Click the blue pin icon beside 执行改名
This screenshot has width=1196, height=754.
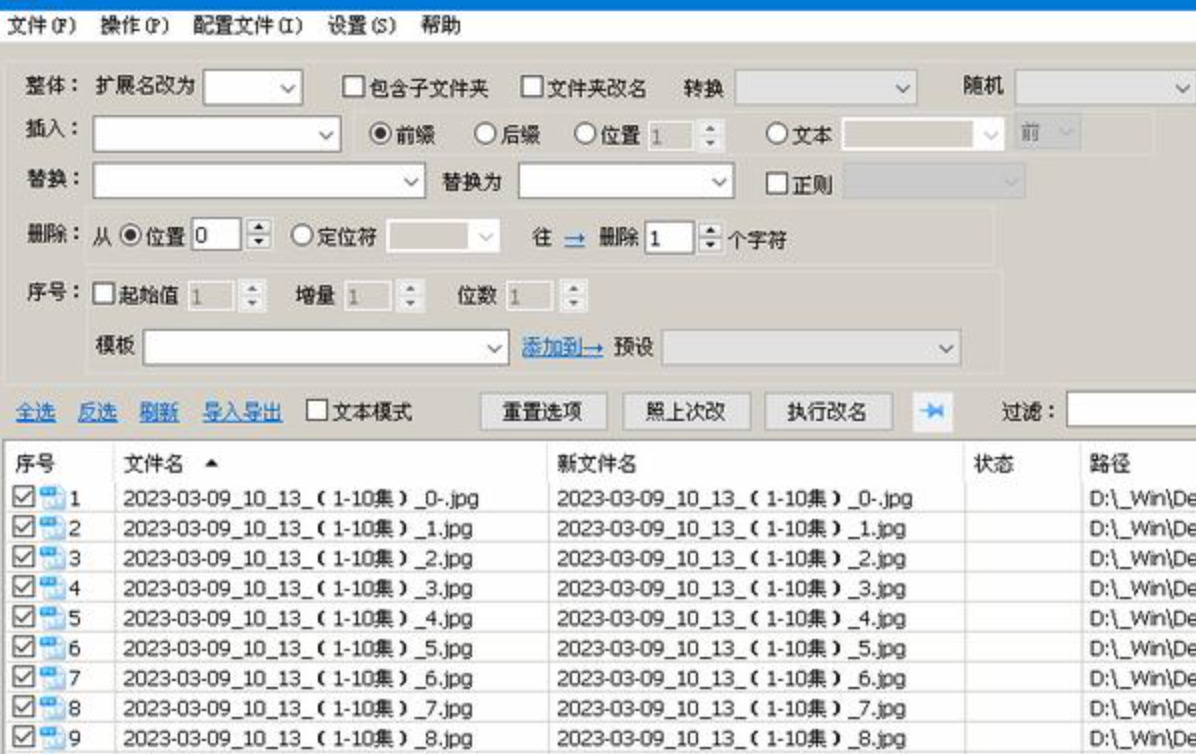click(x=932, y=412)
